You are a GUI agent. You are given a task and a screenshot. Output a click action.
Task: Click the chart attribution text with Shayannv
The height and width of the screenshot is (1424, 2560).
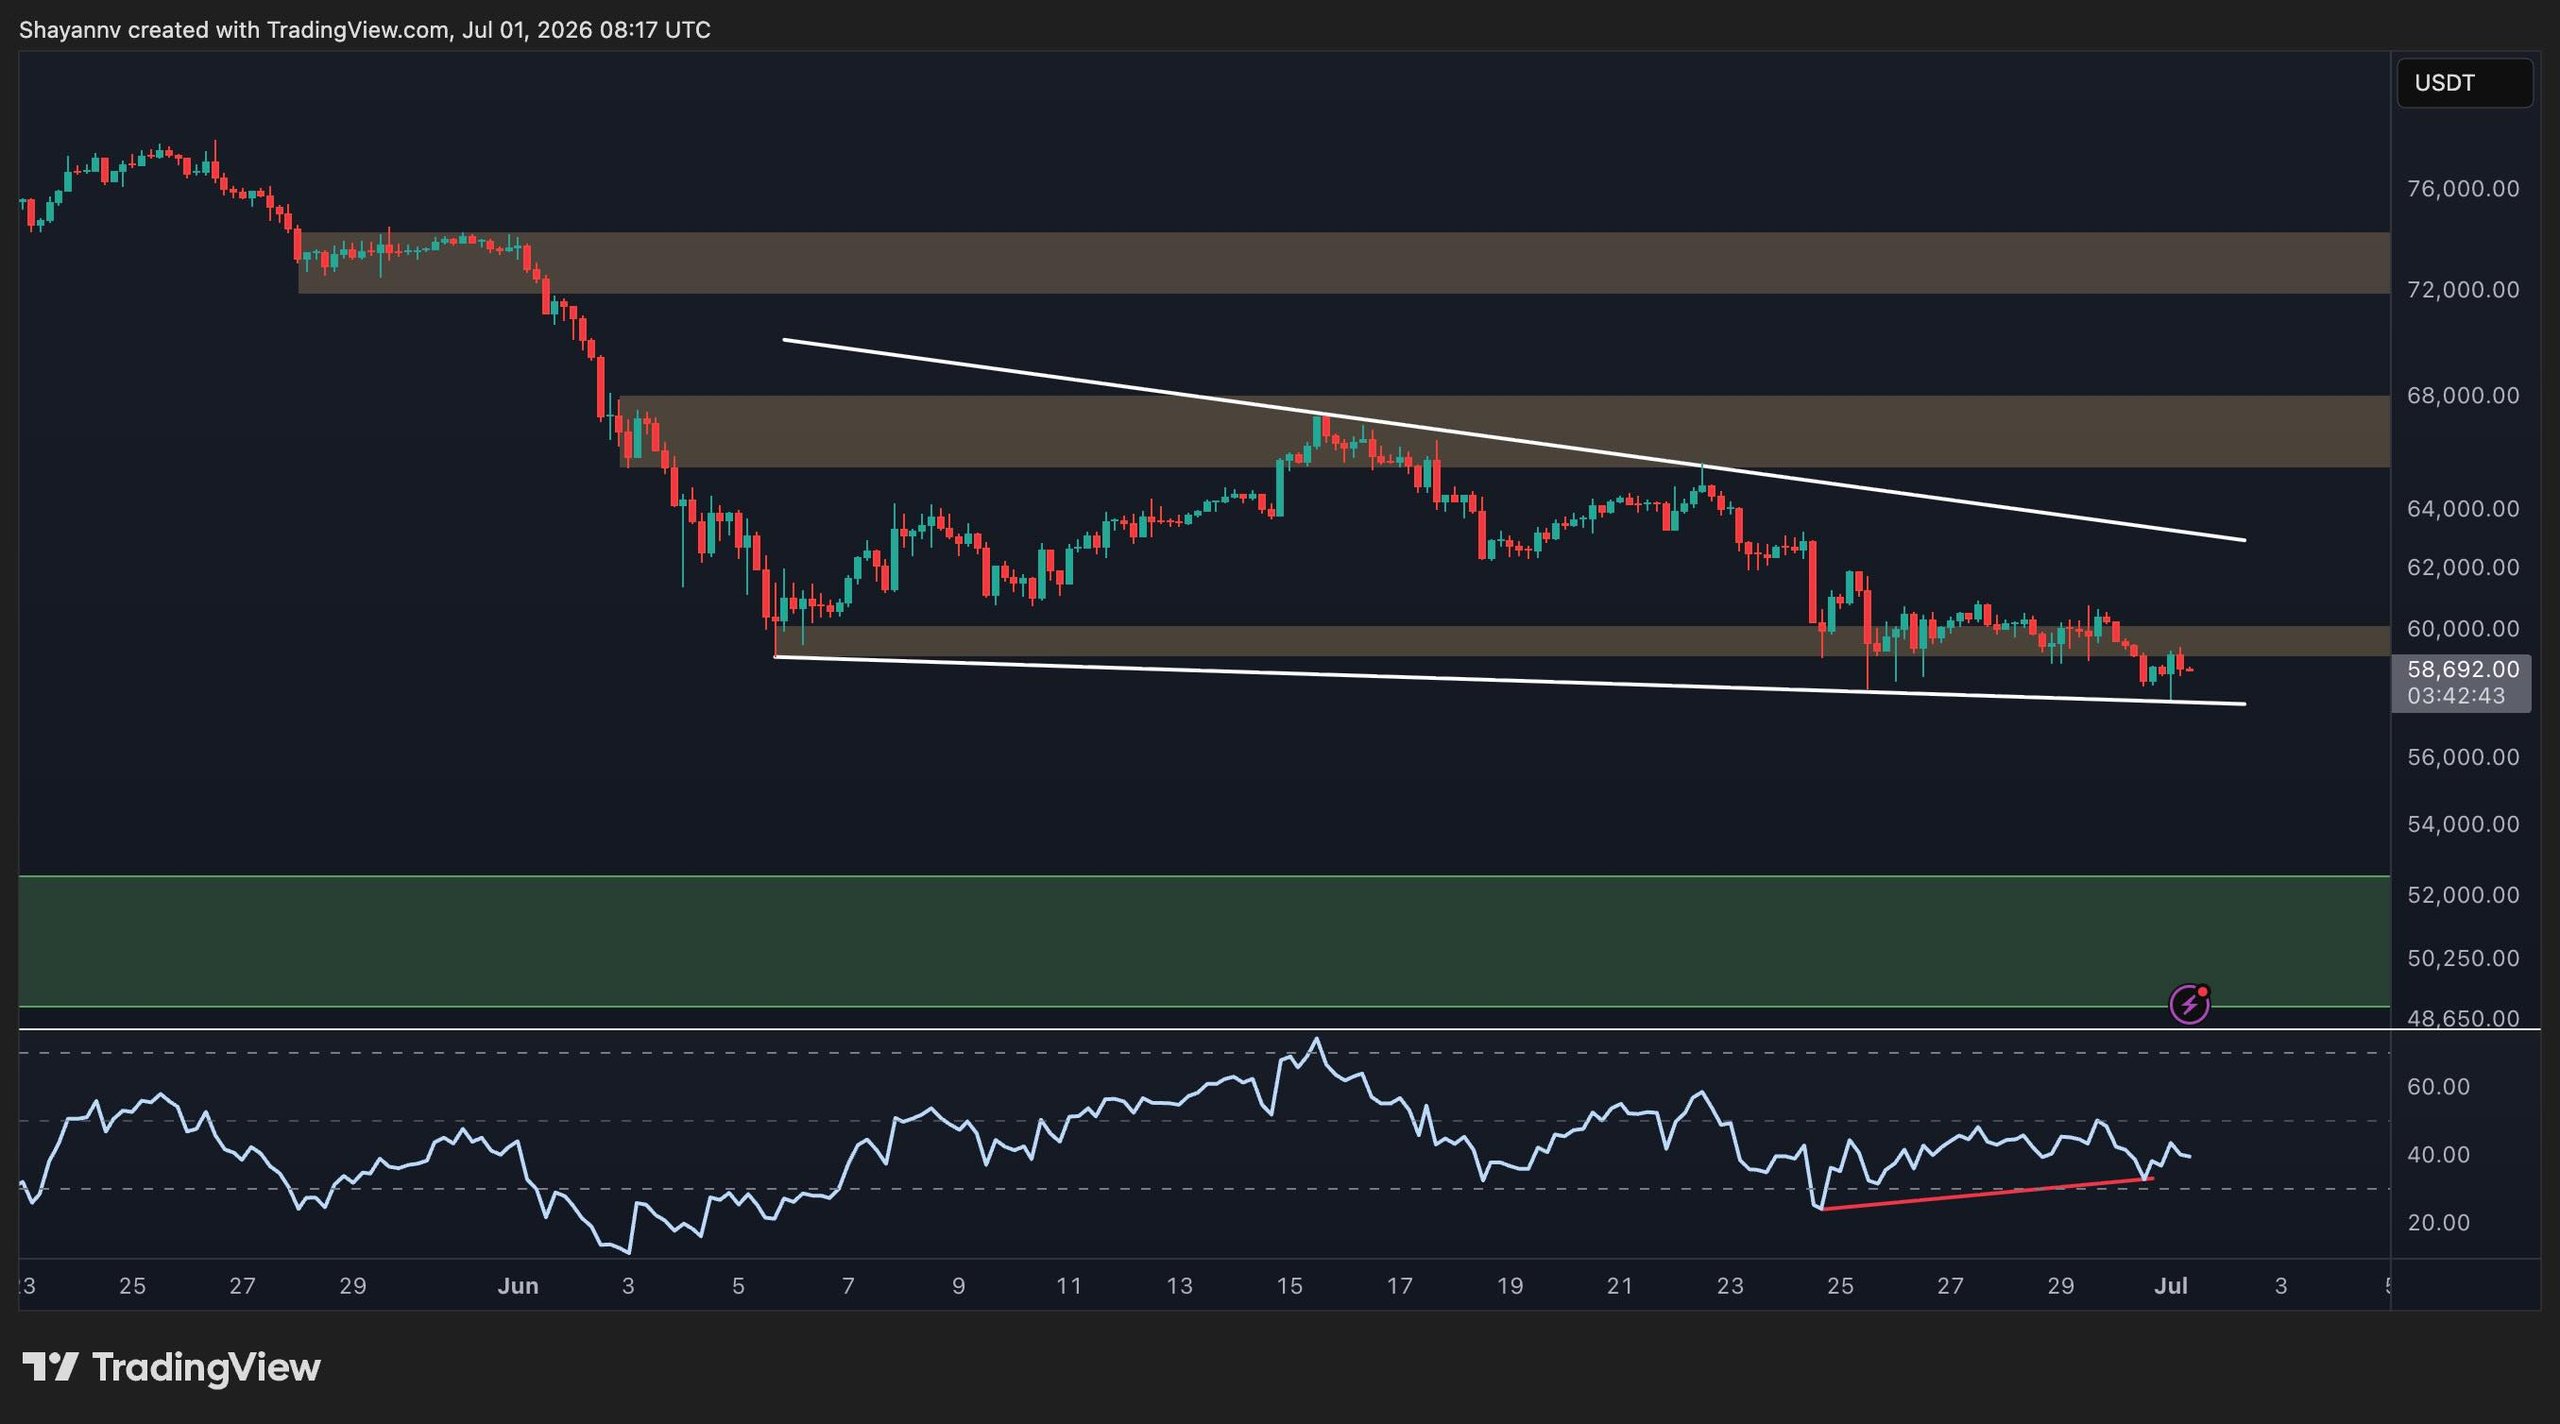tap(365, 30)
